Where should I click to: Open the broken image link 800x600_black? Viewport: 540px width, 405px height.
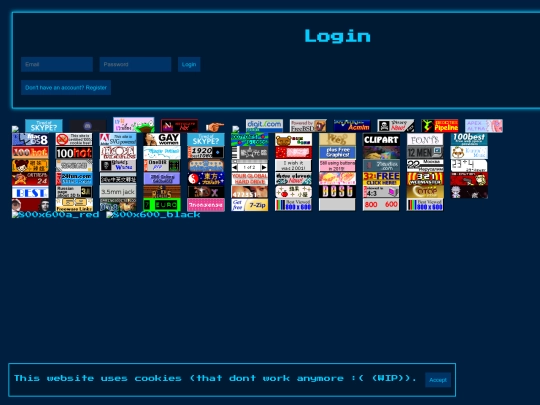click(x=153, y=215)
